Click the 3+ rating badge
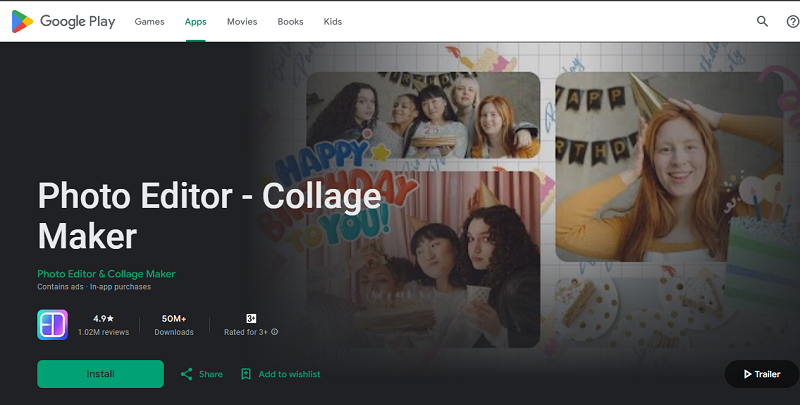Viewport: 800px width, 405px height. pyautogui.click(x=251, y=319)
